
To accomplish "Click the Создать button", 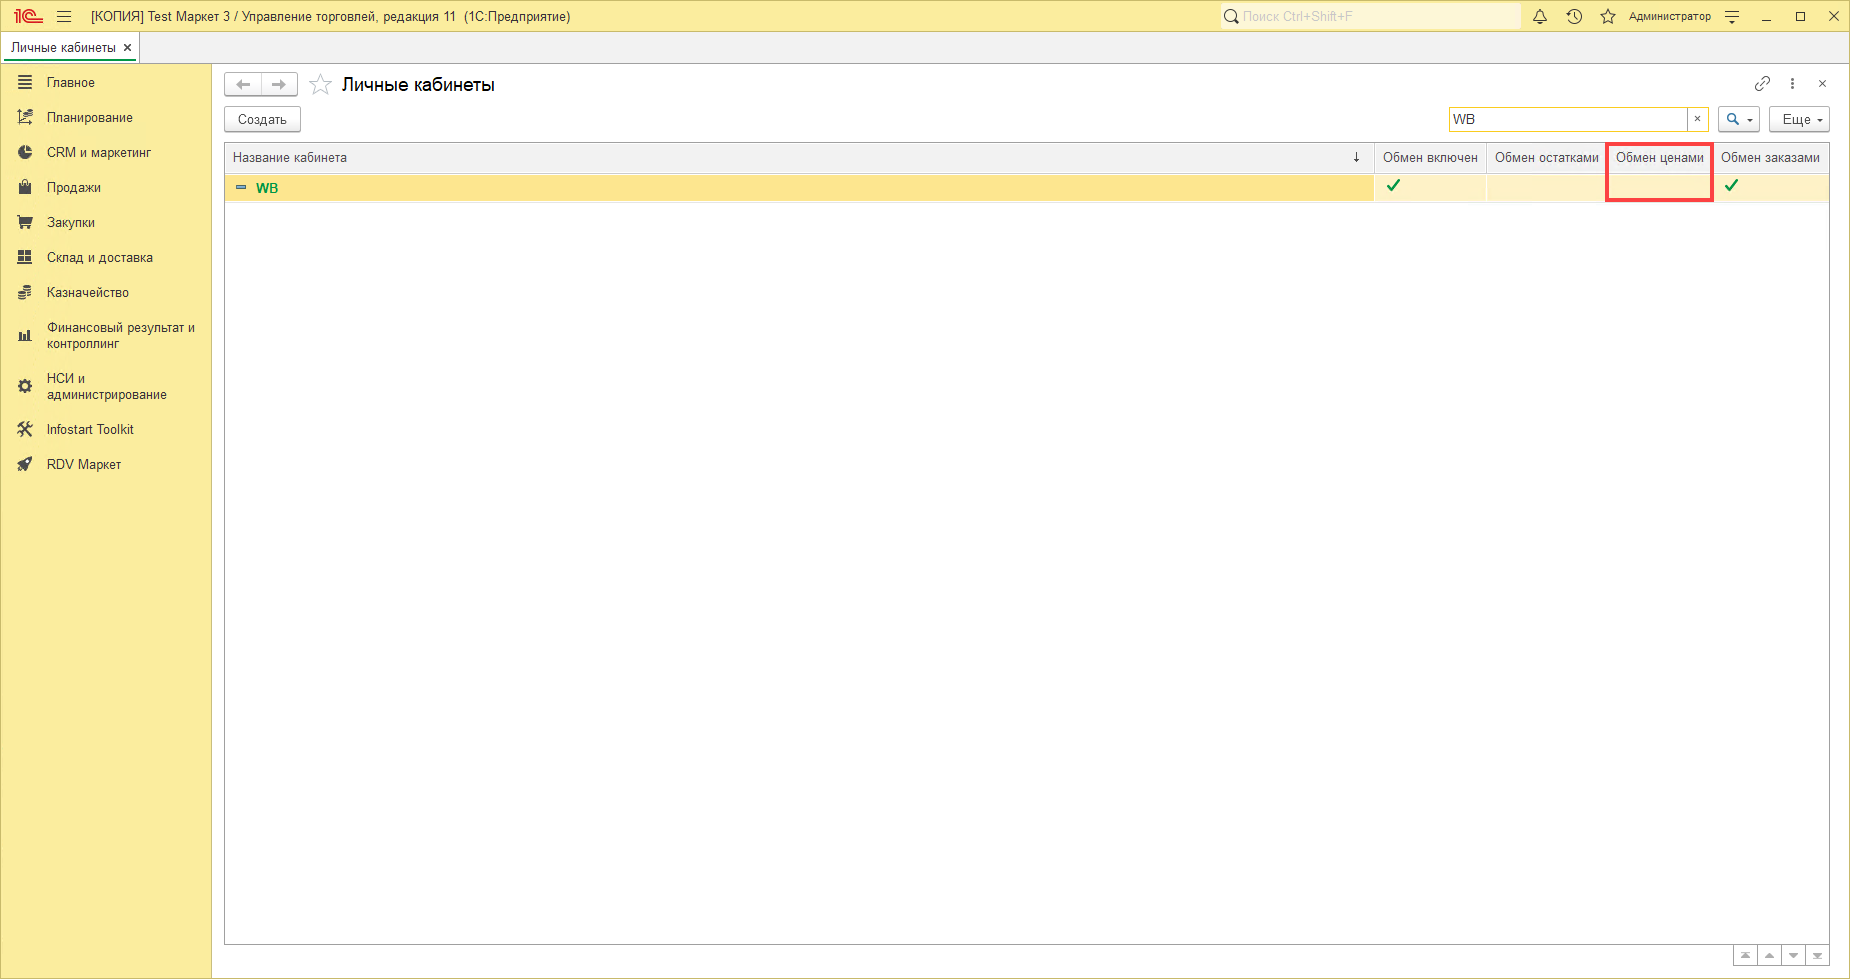I will pos(262,119).
